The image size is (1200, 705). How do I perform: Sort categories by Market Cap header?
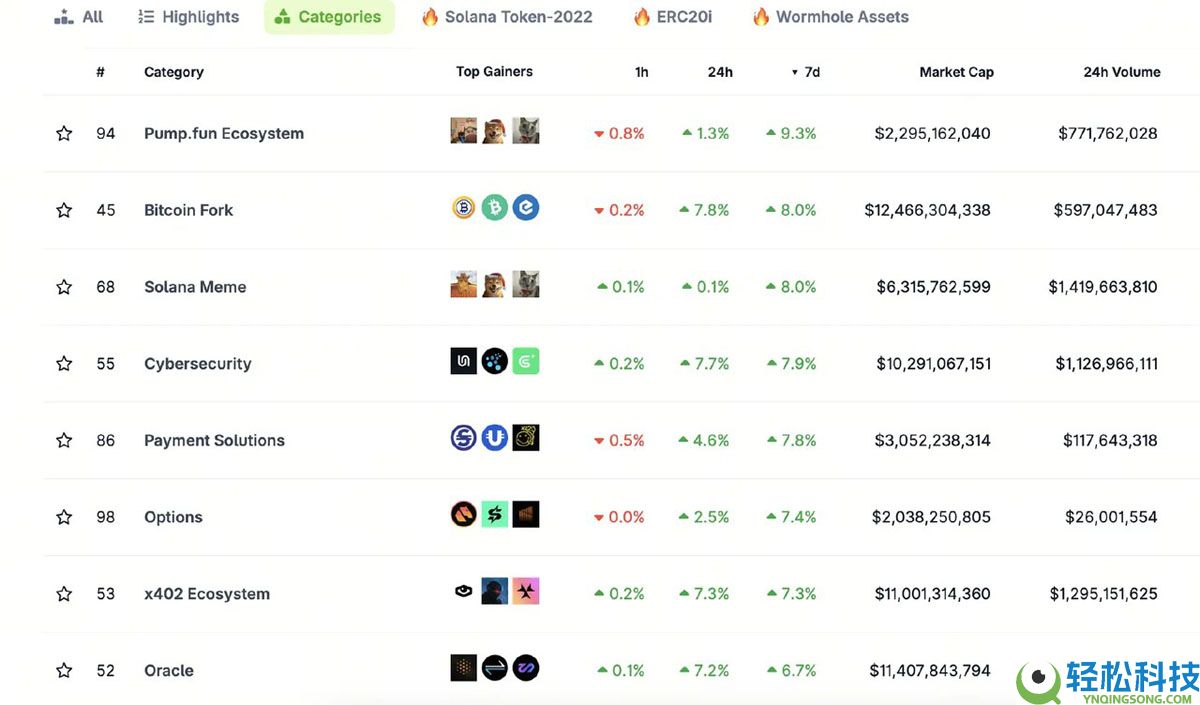pyautogui.click(x=956, y=72)
